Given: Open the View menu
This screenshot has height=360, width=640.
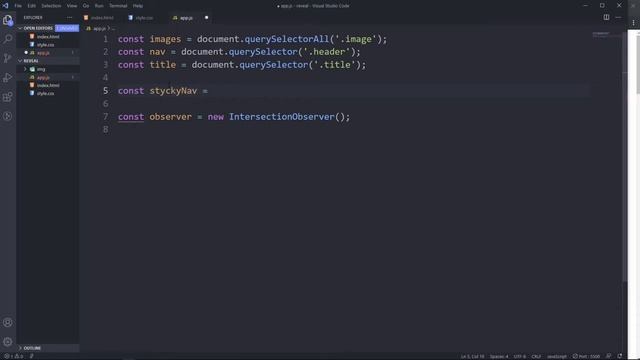Looking at the screenshot, I should pyautogui.click(x=71, y=6).
